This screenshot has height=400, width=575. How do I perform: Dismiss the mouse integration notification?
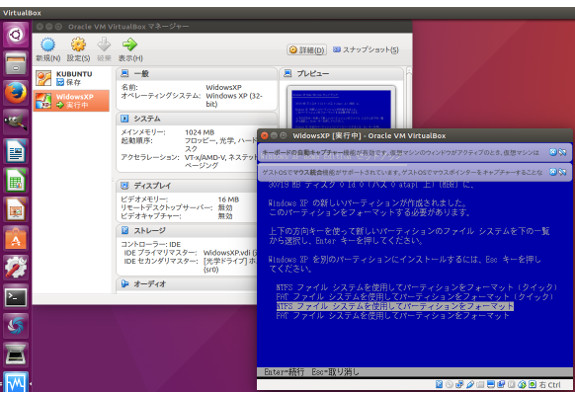tap(553, 172)
